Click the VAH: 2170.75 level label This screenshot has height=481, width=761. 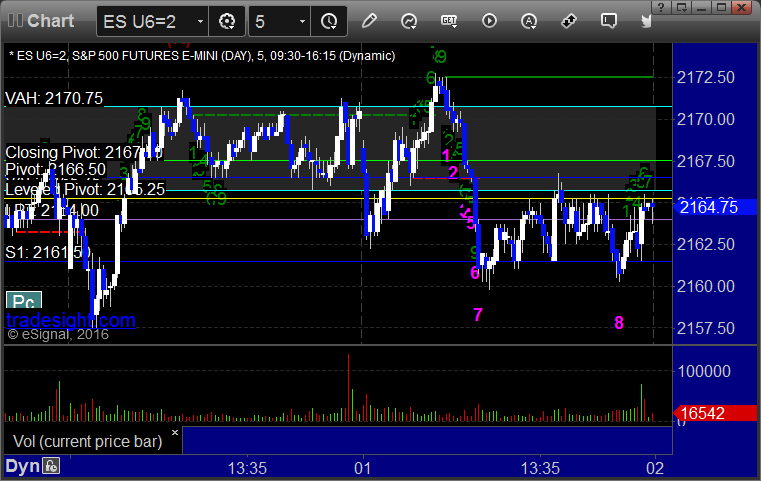(x=54, y=99)
